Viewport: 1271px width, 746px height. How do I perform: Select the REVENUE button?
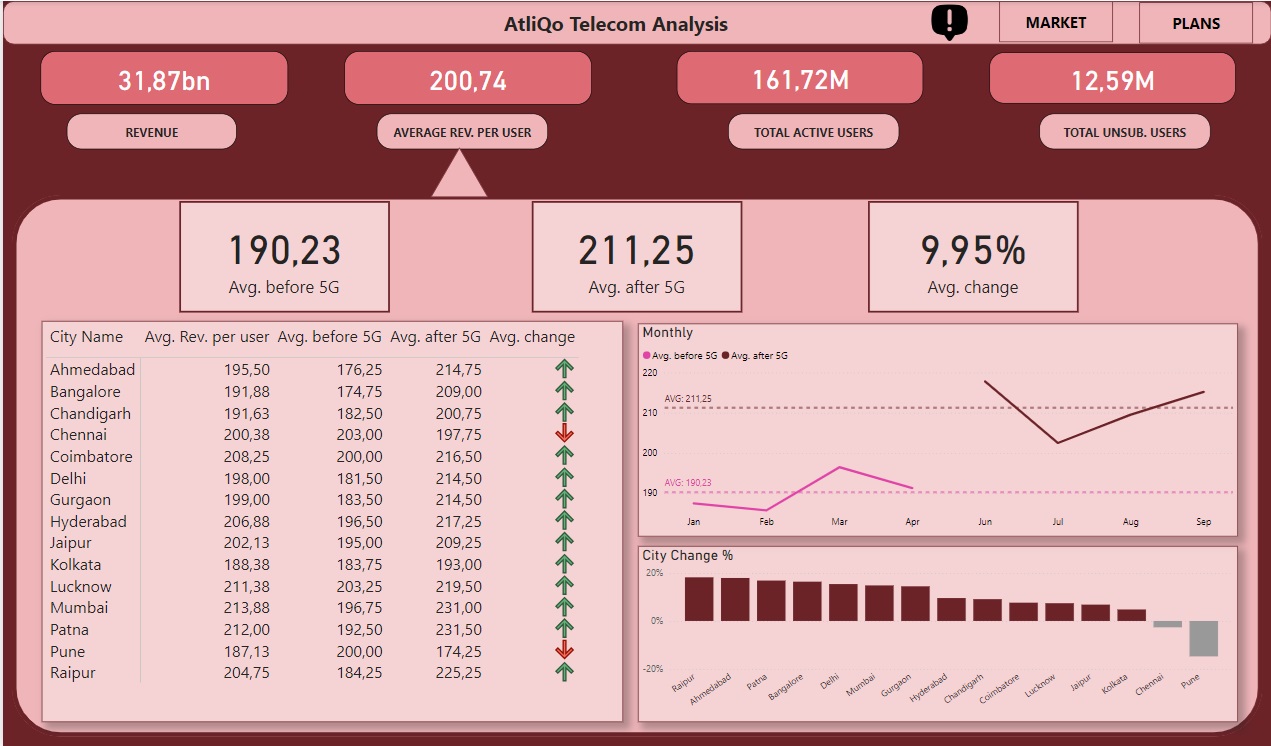coord(152,132)
